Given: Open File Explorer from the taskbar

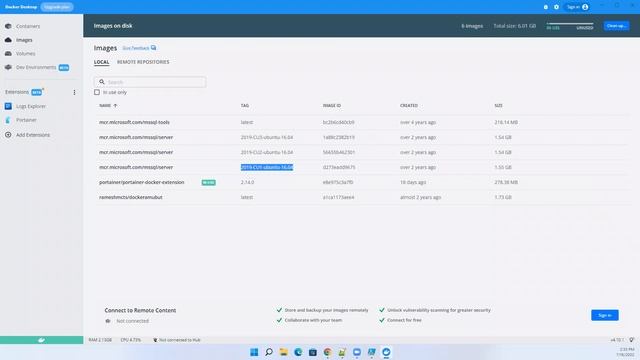Looking at the screenshot, I should [283, 352].
